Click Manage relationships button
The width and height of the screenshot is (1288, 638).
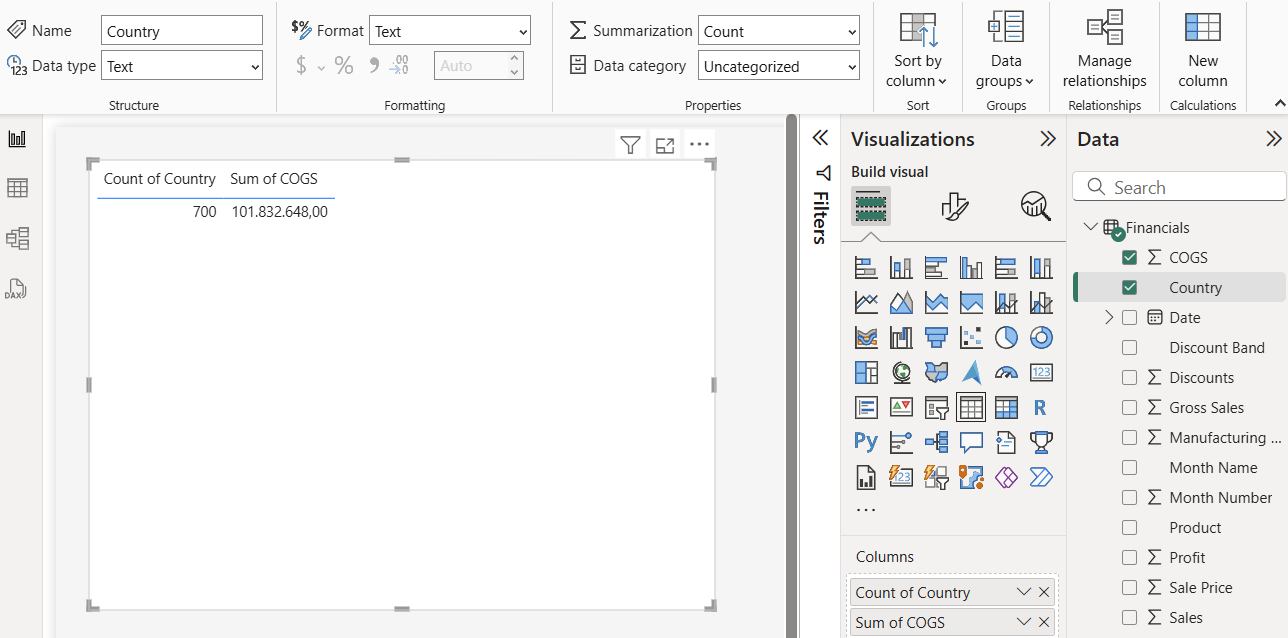(x=1104, y=50)
